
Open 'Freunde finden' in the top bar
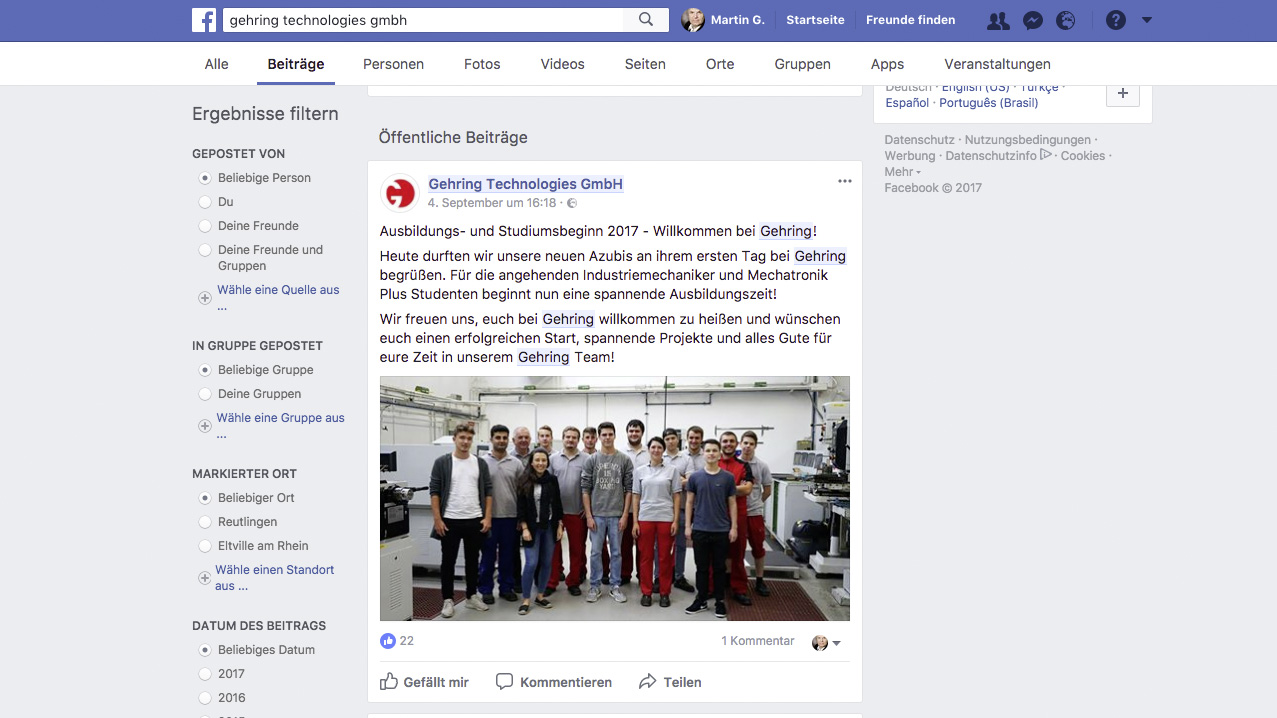[910, 20]
